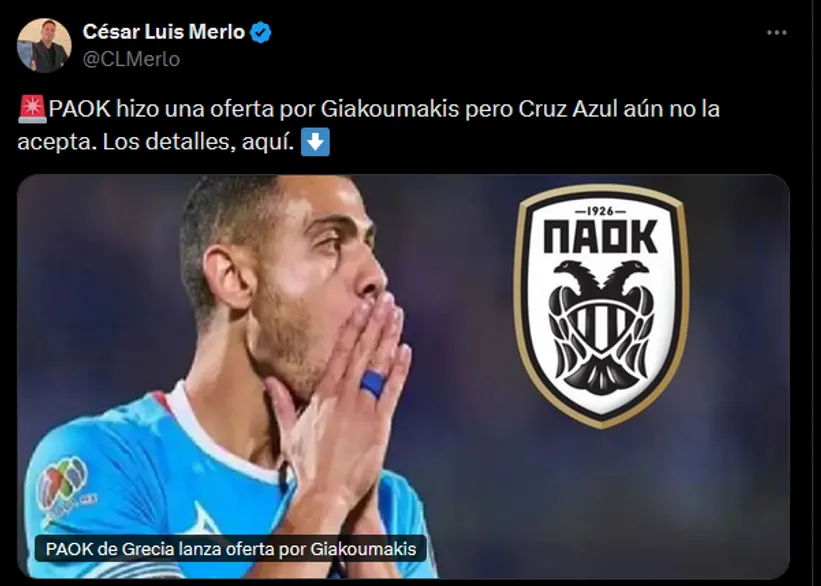Click the 1926 year on the crest
The width and height of the screenshot is (821, 586).
click(x=601, y=211)
